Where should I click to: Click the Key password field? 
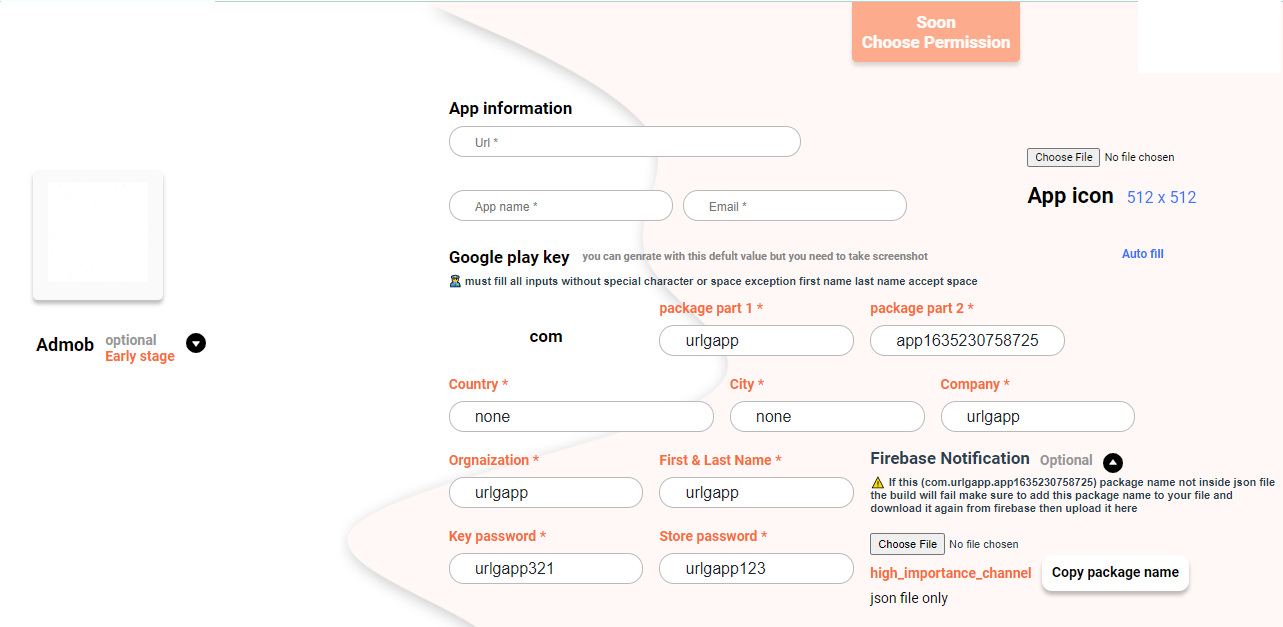point(546,568)
